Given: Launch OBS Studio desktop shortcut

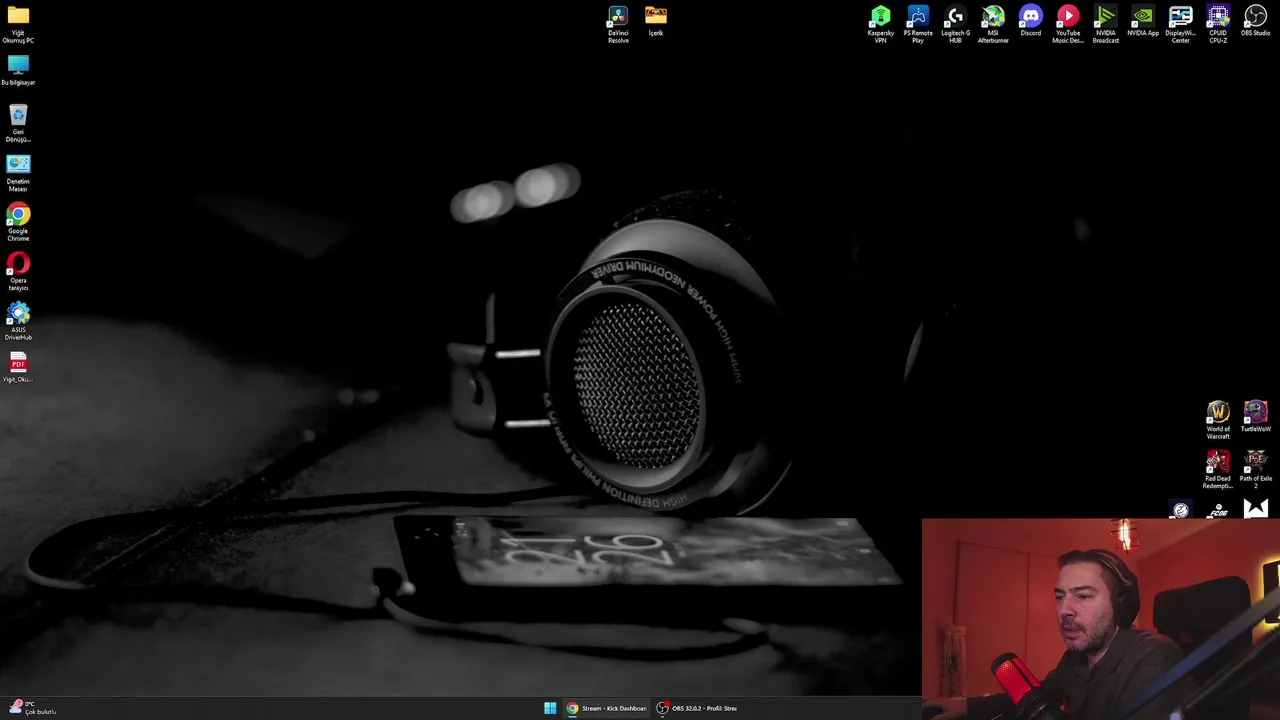Looking at the screenshot, I should (x=1255, y=21).
